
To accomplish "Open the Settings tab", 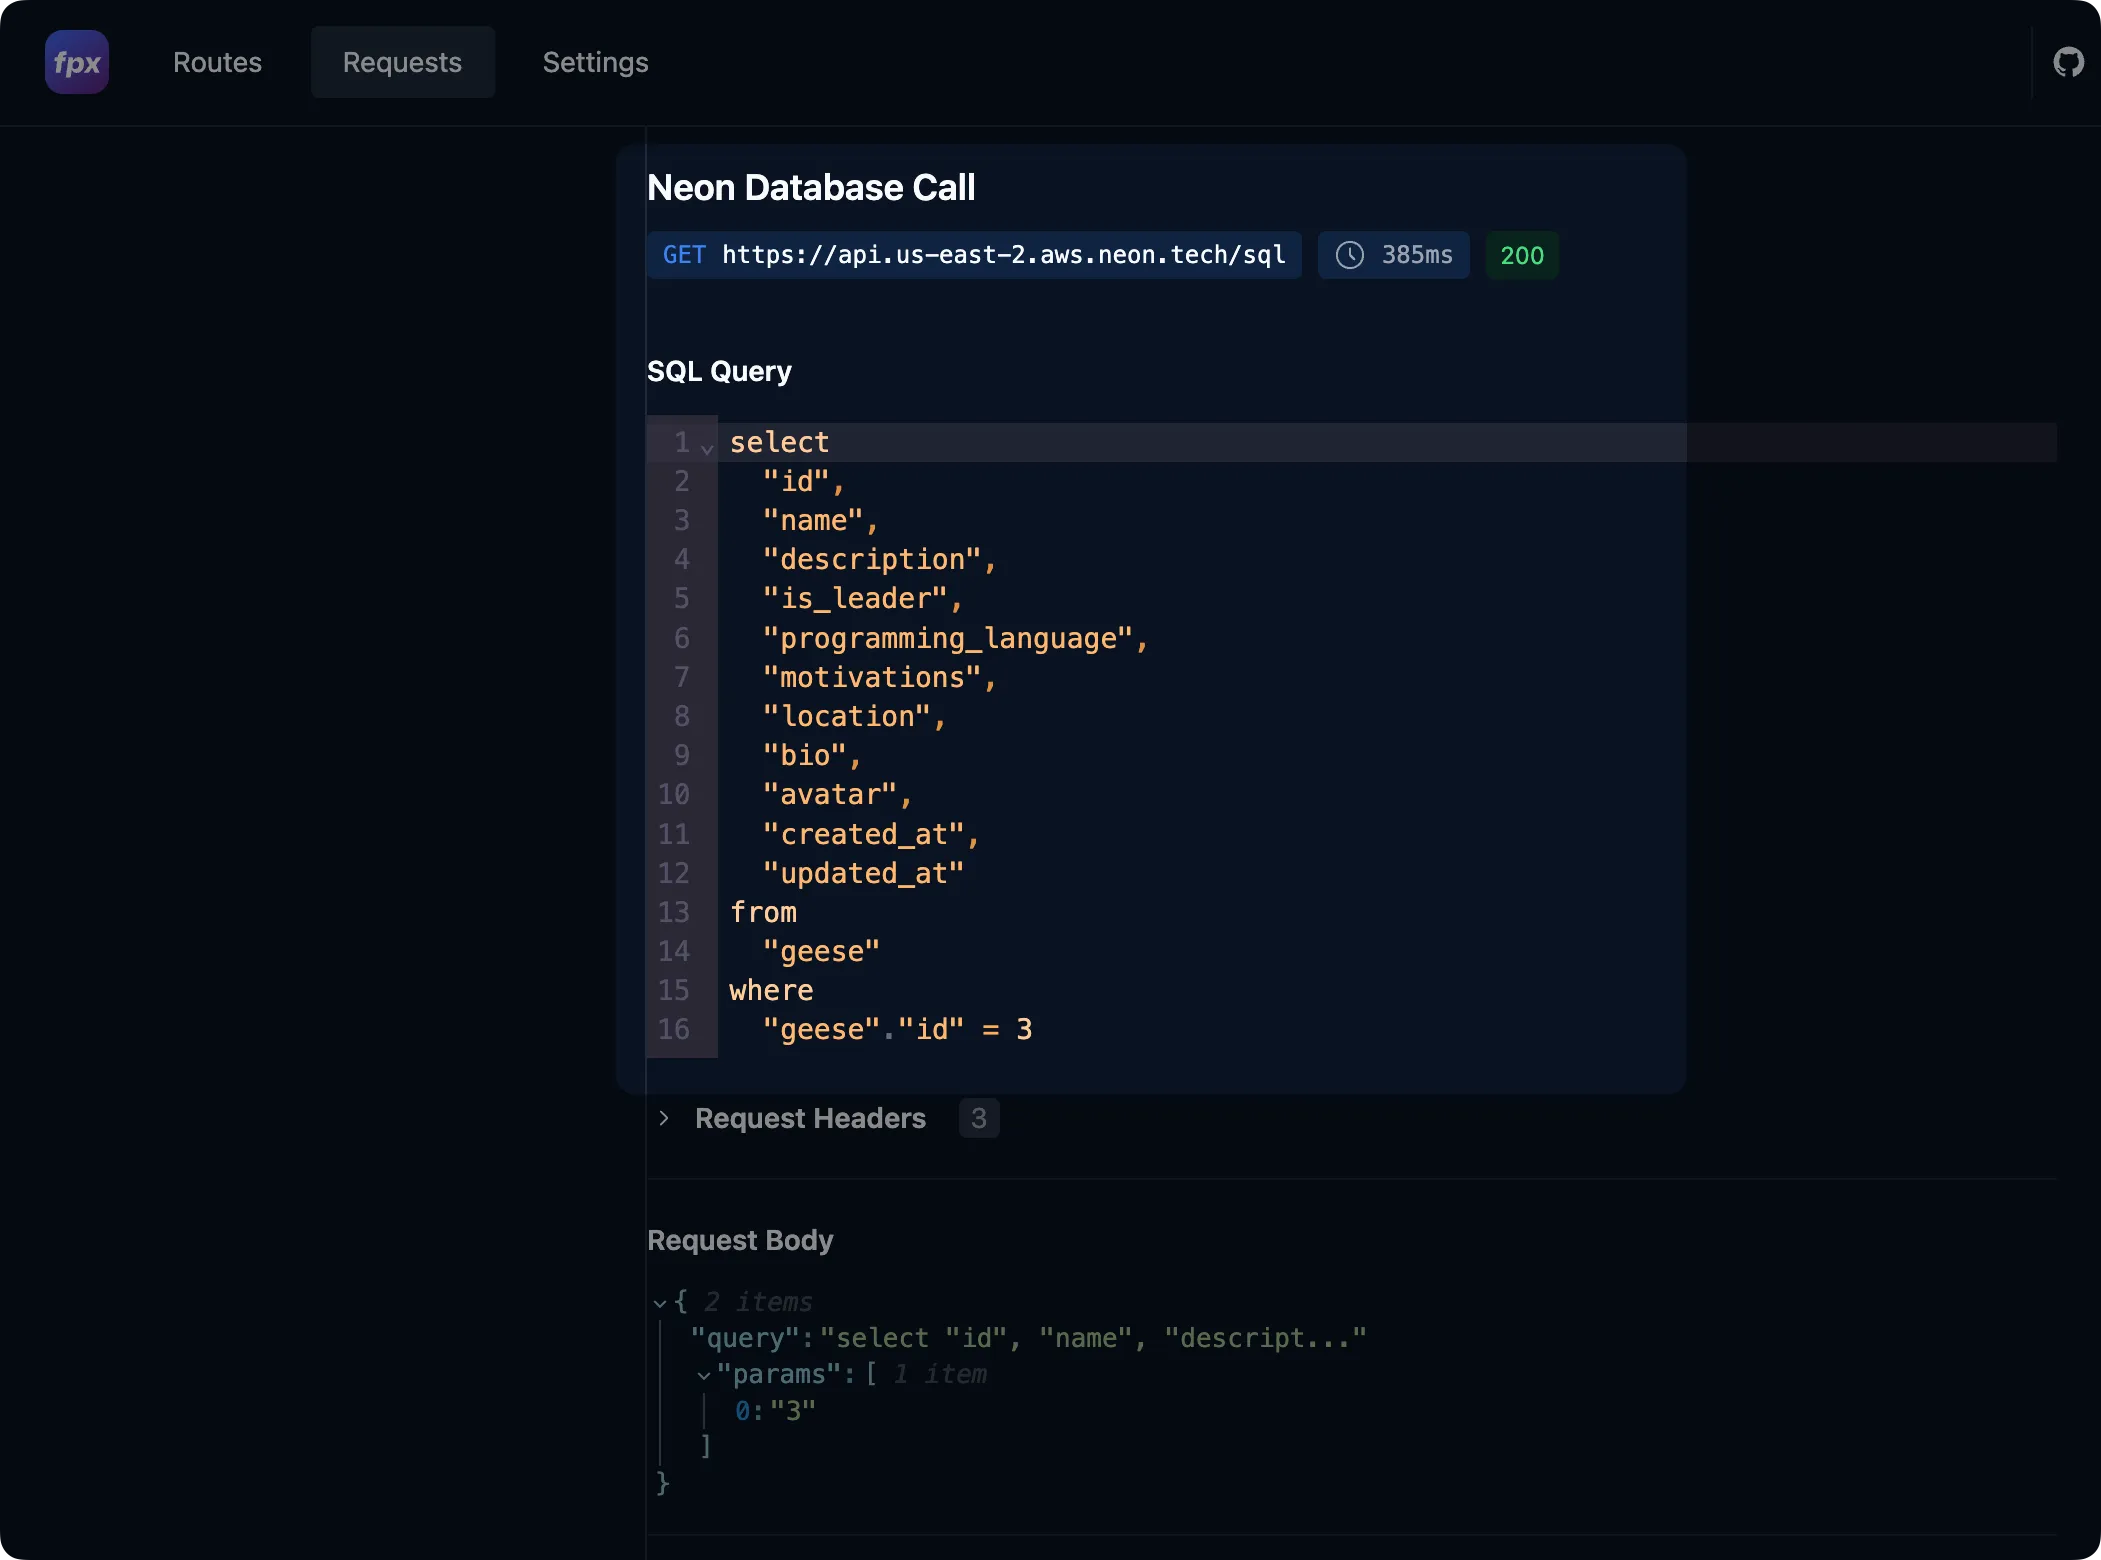I will 595,62.
